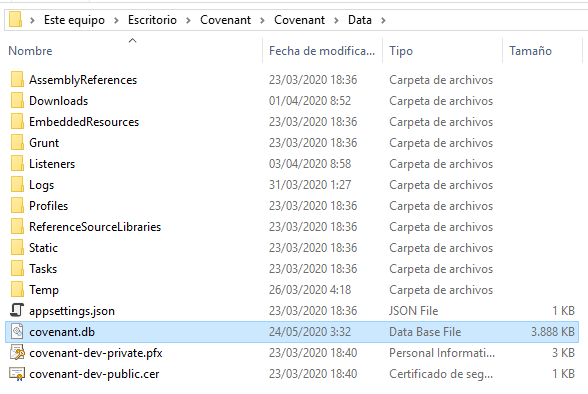588x394 pixels.
Task: Select the Logs folder name
Action: pyautogui.click(x=42, y=185)
